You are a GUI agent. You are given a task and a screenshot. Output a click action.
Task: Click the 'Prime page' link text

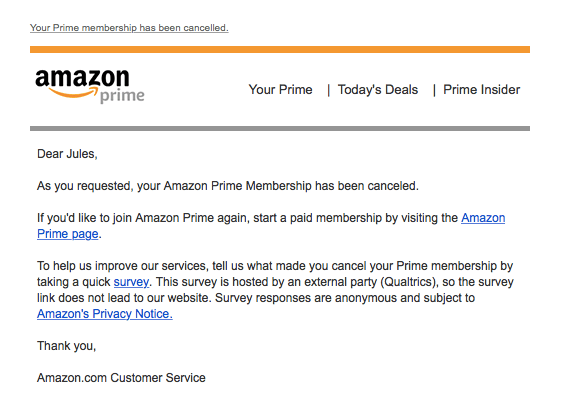(x=68, y=234)
